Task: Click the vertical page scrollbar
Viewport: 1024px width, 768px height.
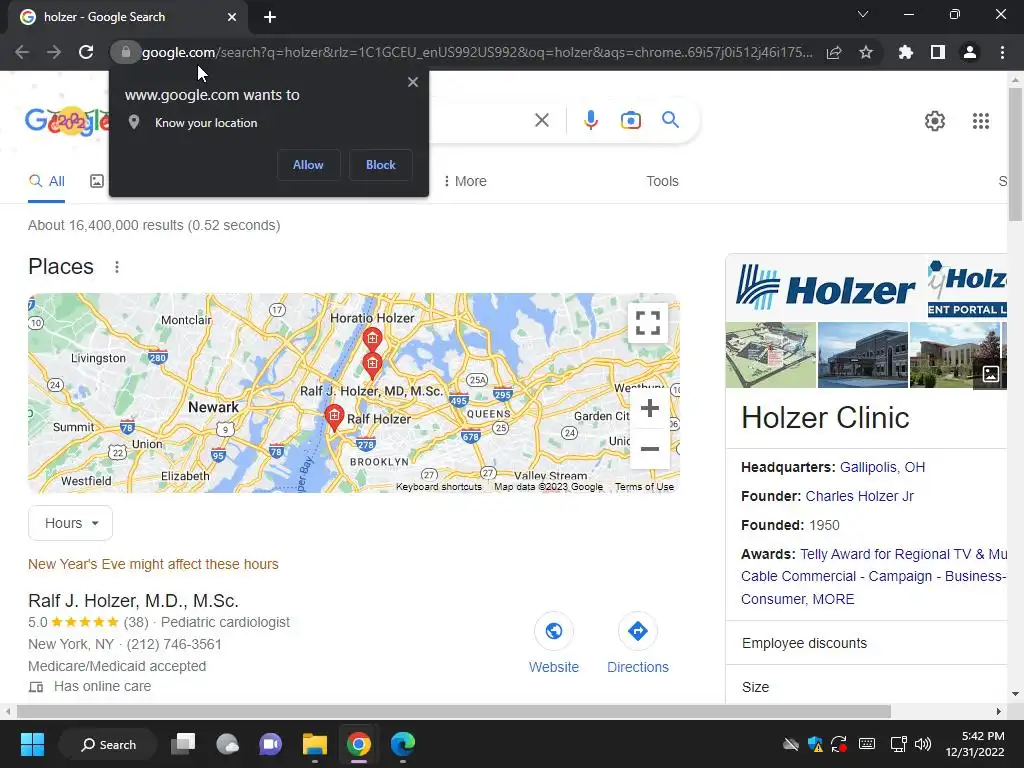Action: pyautogui.click(x=1015, y=155)
